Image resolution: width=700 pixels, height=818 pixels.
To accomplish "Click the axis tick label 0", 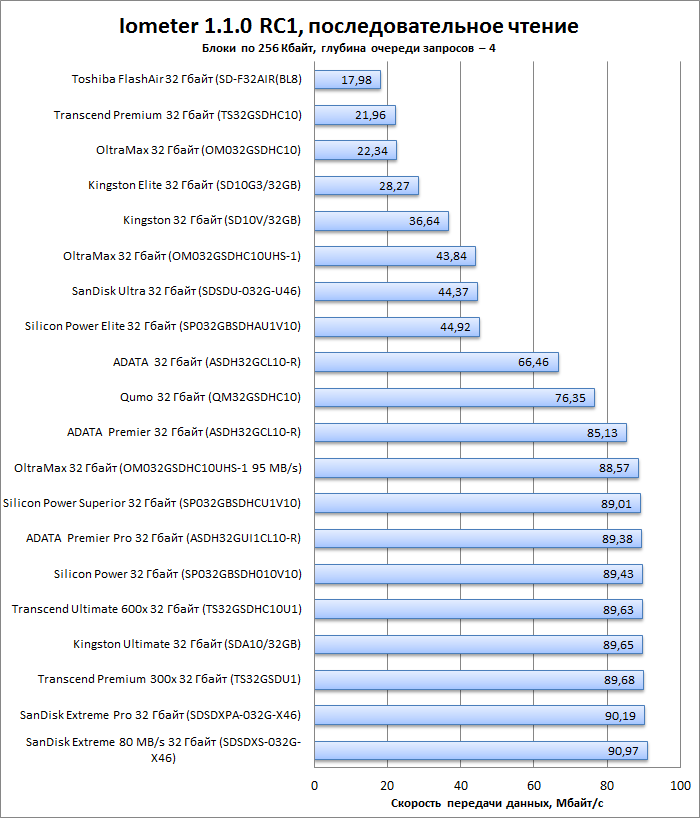I will click(314, 786).
